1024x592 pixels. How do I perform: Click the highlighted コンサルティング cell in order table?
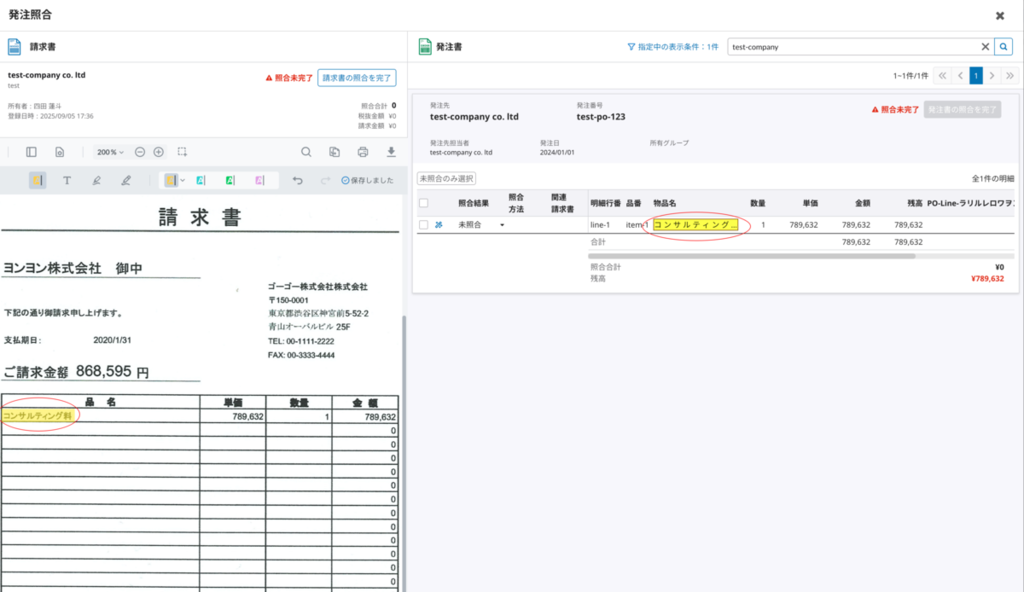click(x=696, y=225)
